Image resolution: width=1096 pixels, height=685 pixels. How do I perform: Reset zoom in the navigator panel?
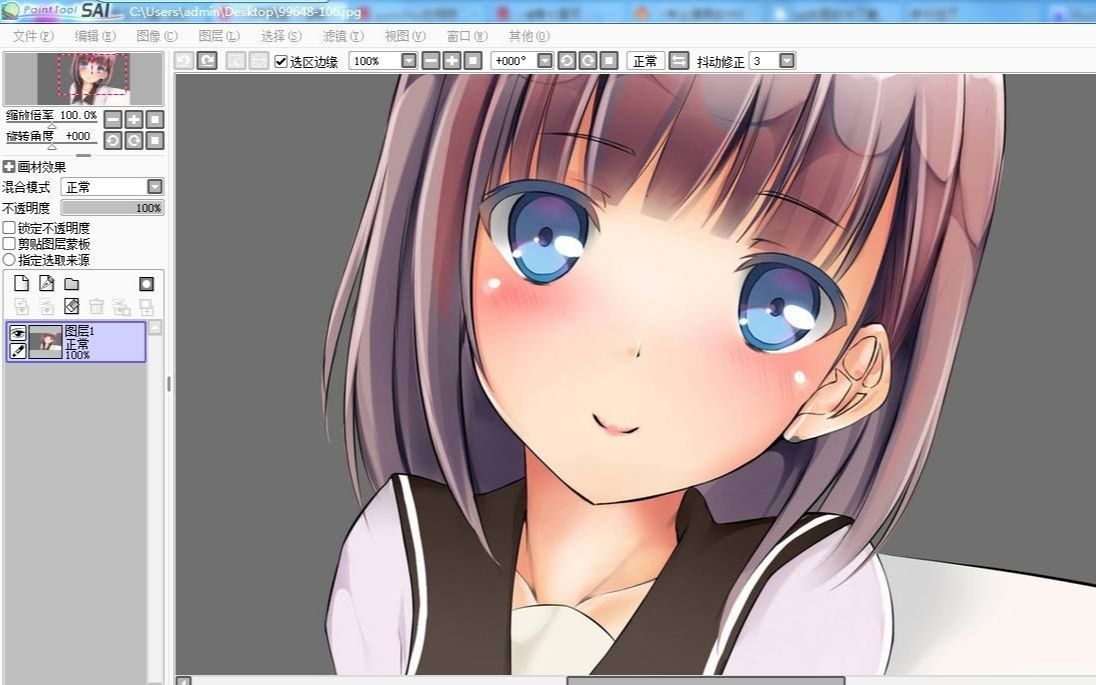(x=155, y=119)
